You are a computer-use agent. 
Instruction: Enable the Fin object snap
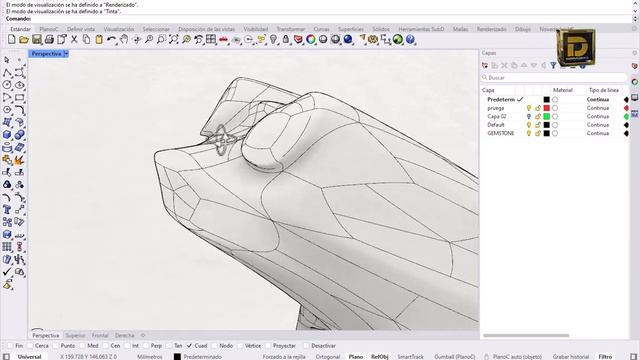pyautogui.click(x=10, y=346)
